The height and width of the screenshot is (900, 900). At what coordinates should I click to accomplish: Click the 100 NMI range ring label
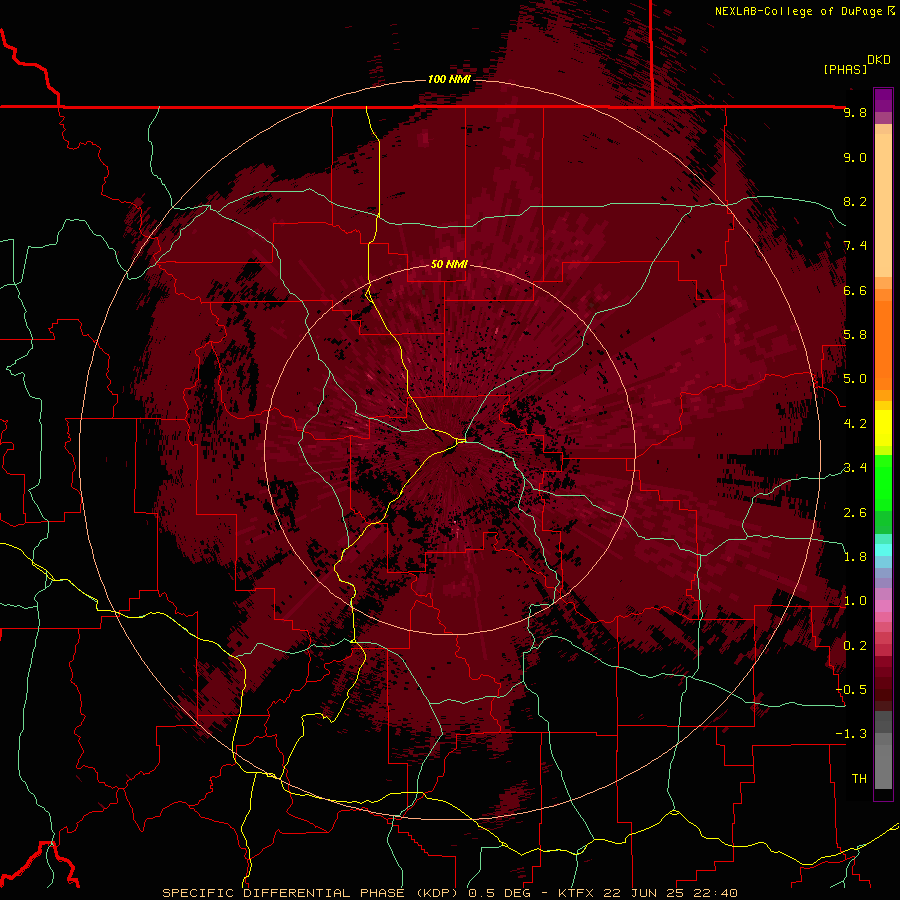click(x=449, y=79)
